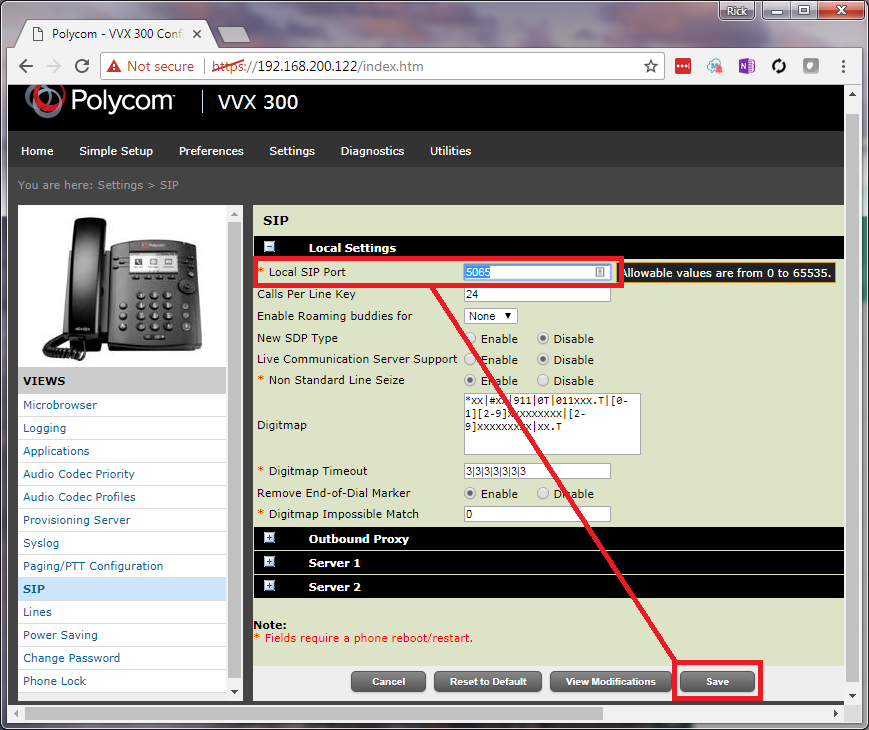Open the red password manager extension

point(683,67)
